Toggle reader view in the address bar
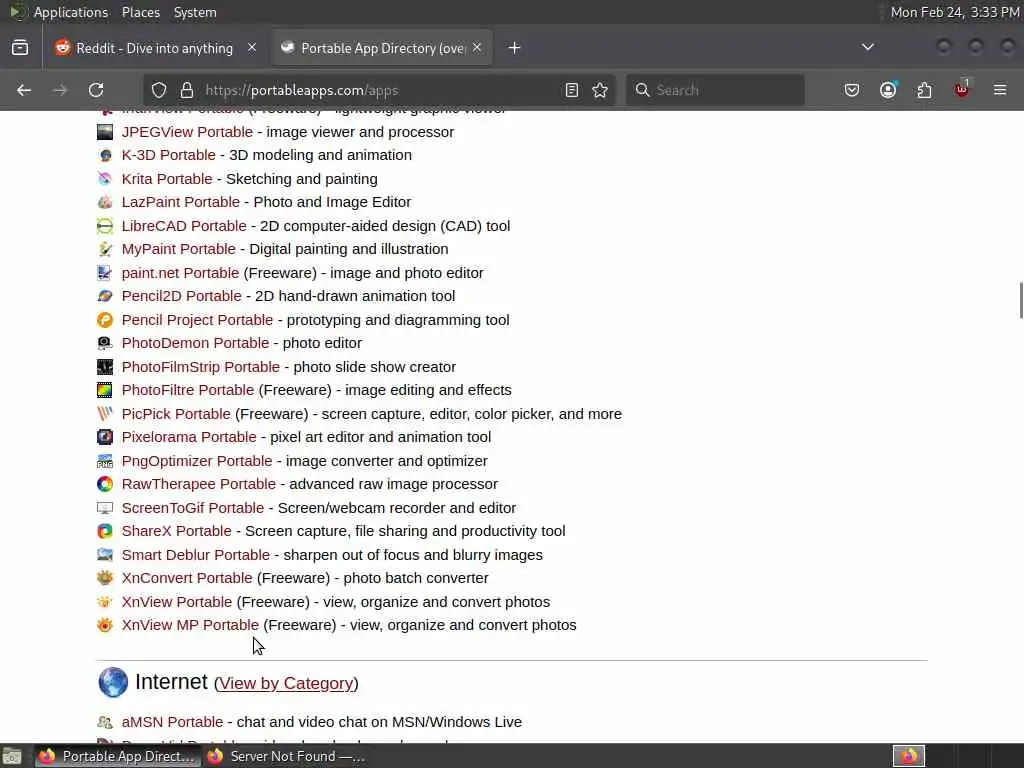The height and width of the screenshot is (768, 1024). pos(571,90)
